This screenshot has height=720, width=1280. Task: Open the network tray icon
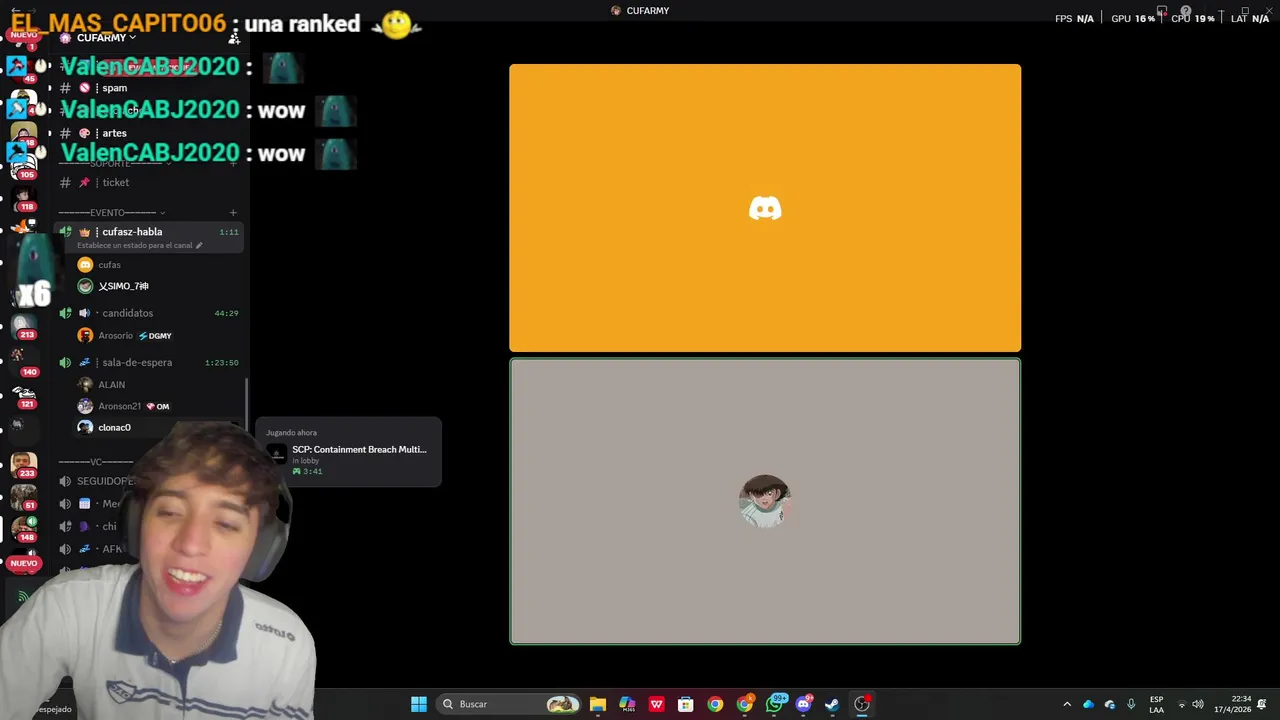tap(1181, 704)
